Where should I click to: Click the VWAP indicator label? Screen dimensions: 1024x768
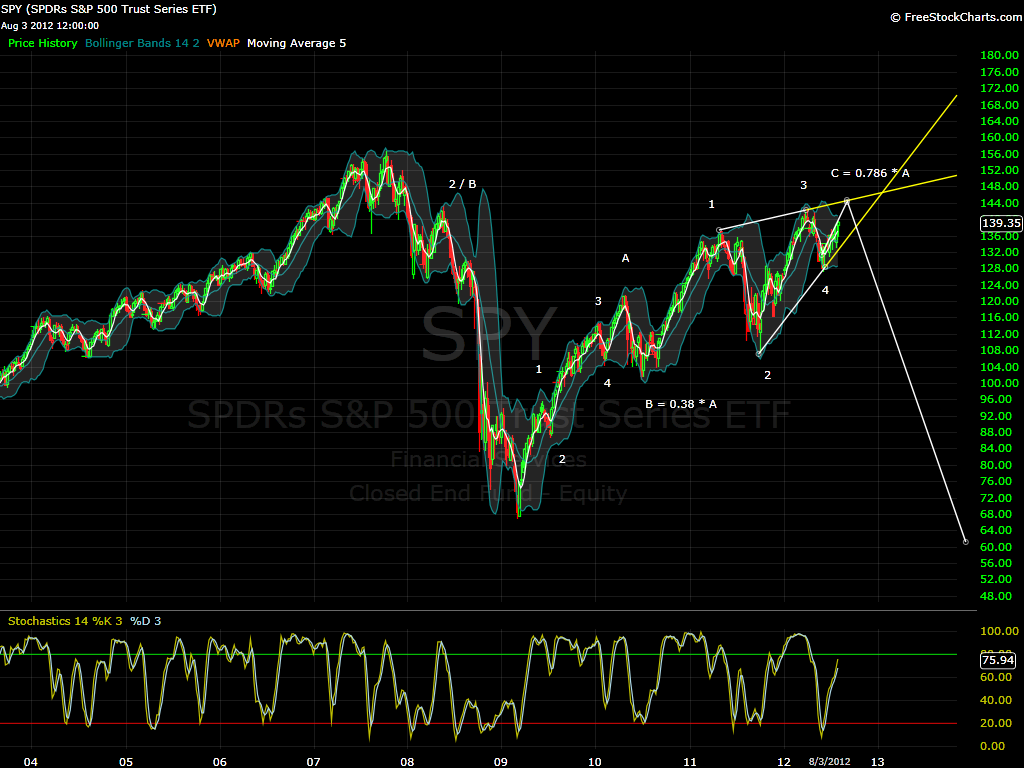pyautogui.click(x=223, y=43)
